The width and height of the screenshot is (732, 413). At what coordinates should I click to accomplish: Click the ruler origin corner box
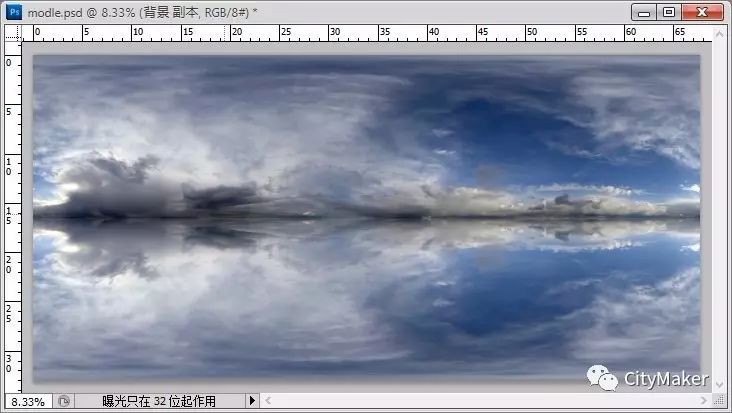point(13,33)
